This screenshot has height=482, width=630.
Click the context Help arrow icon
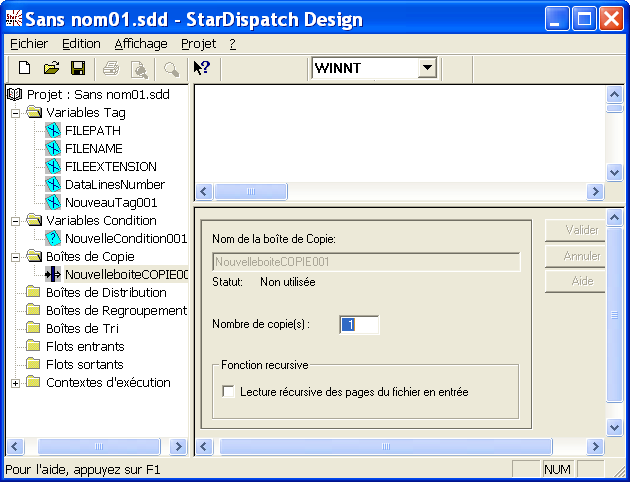[201, 68]
